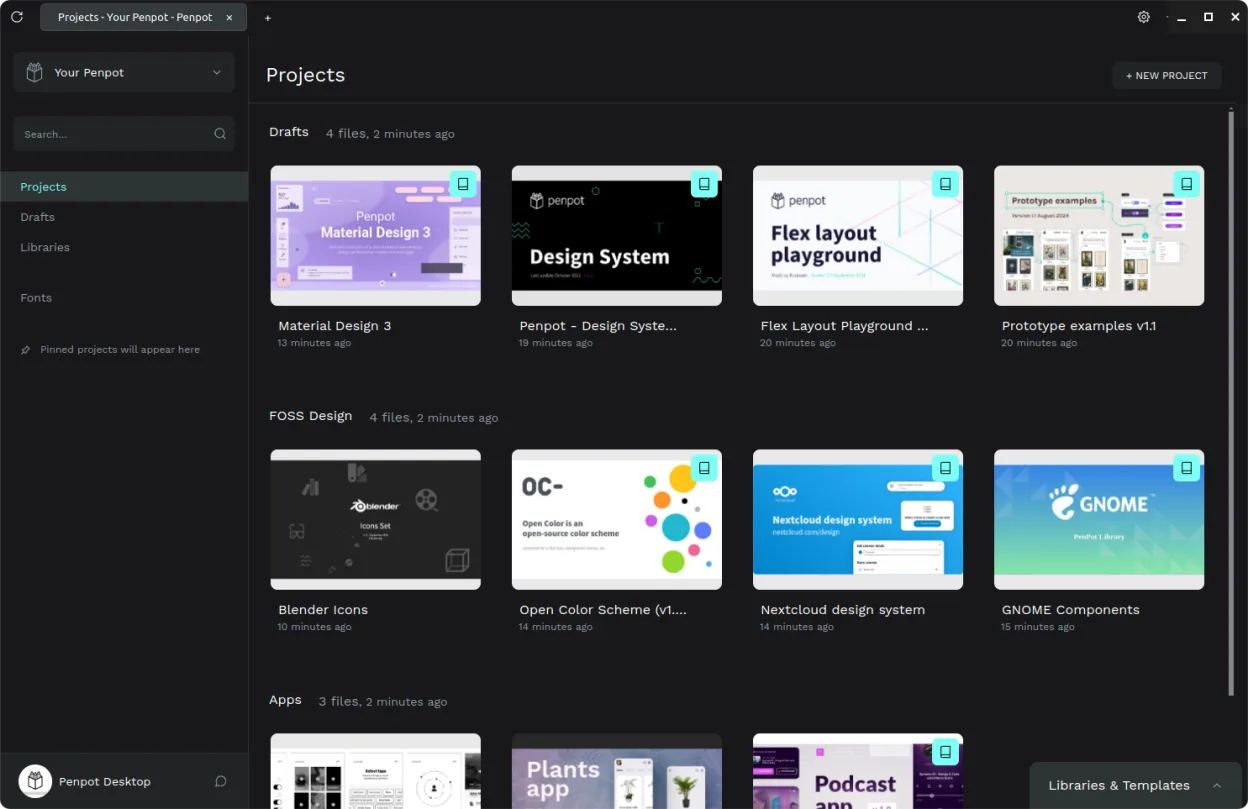The width and height of the screenshot is (1248, 809).
Task: Click '10 minutes ago' under Blender Icons
Action: tap(314, 627)
